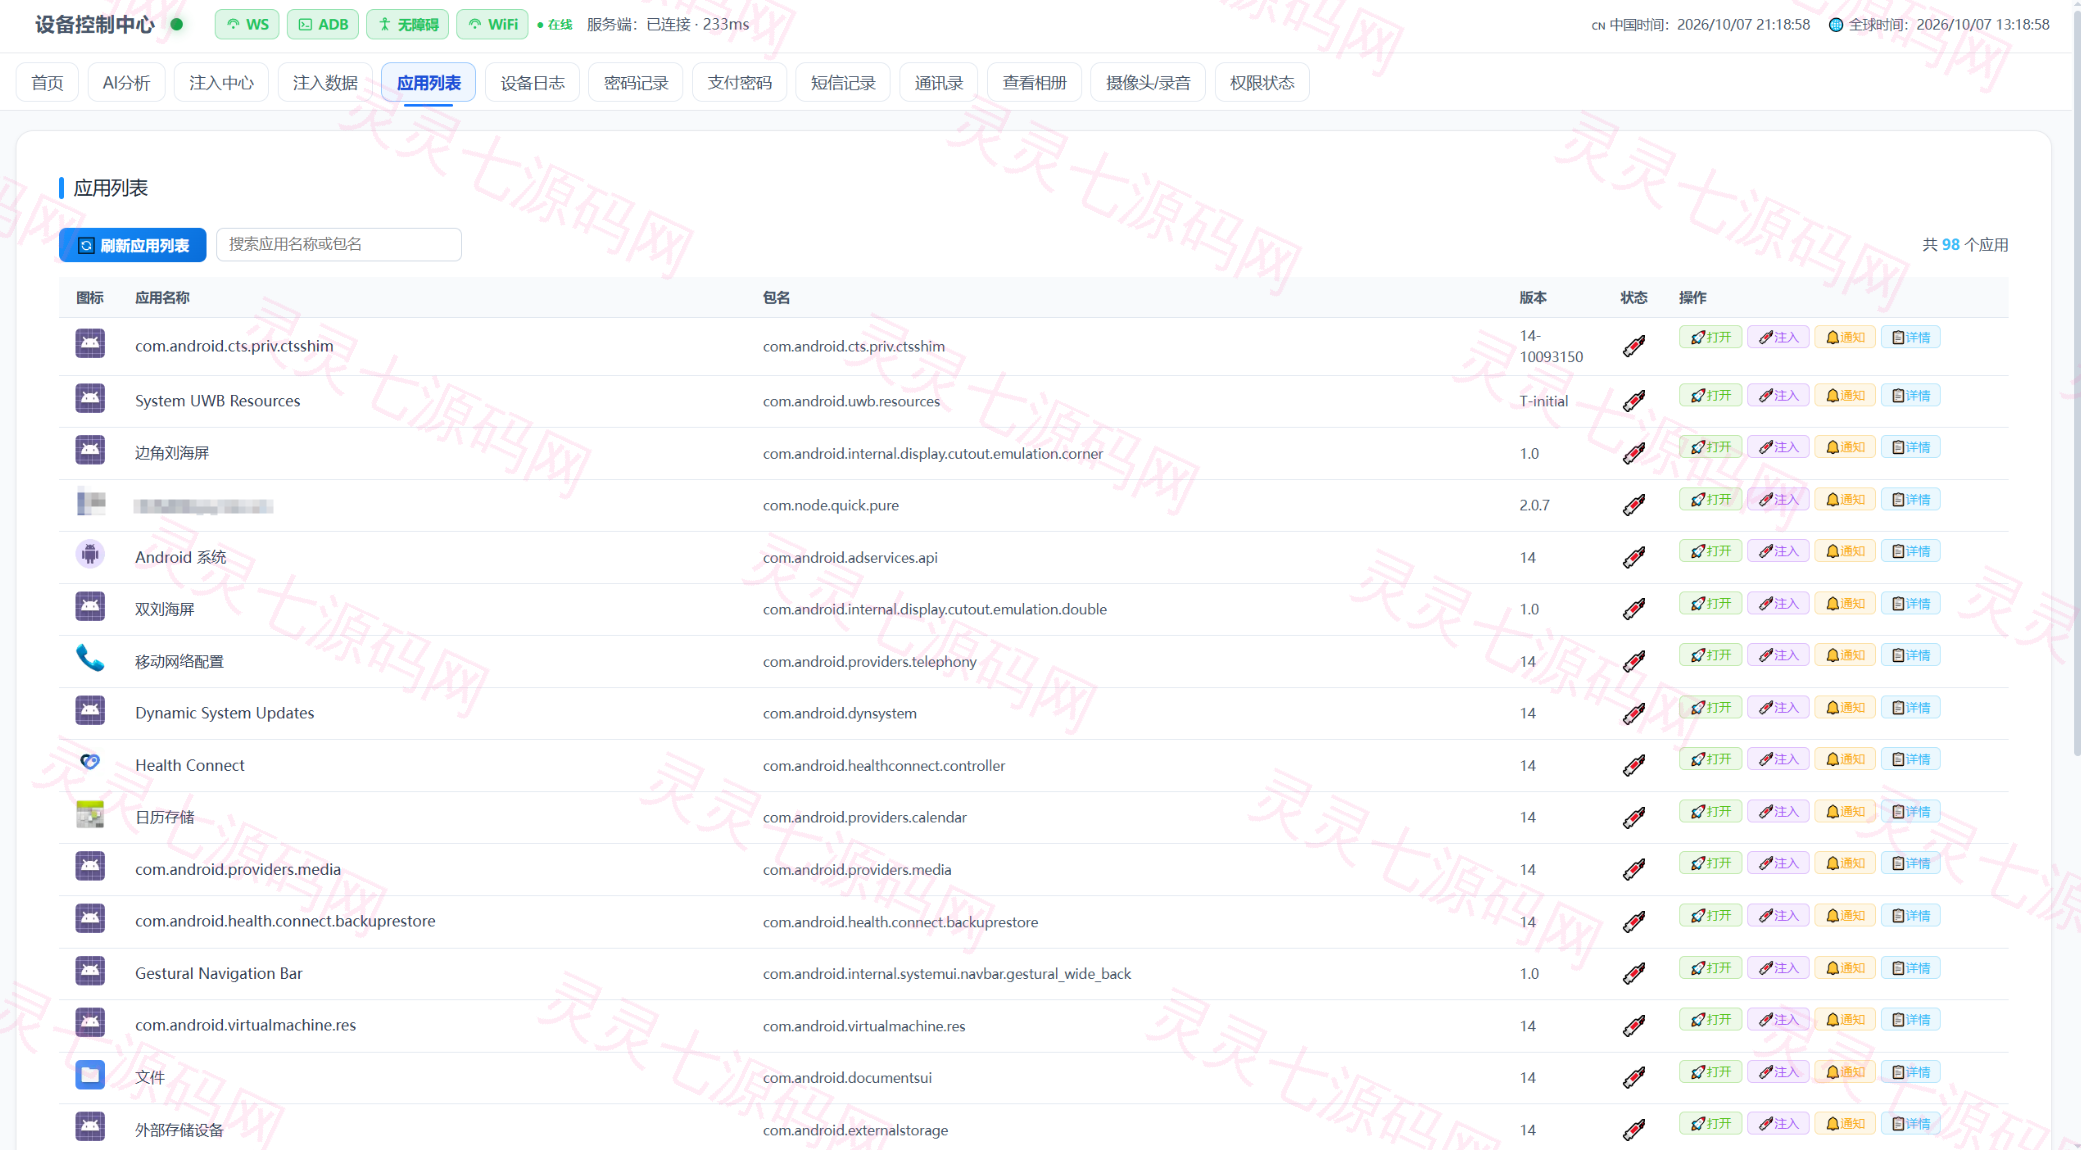This screenshot has width=2081, height=1150.
Task: Click the blue folder icon for 文件
Action: coord(90,1075)
